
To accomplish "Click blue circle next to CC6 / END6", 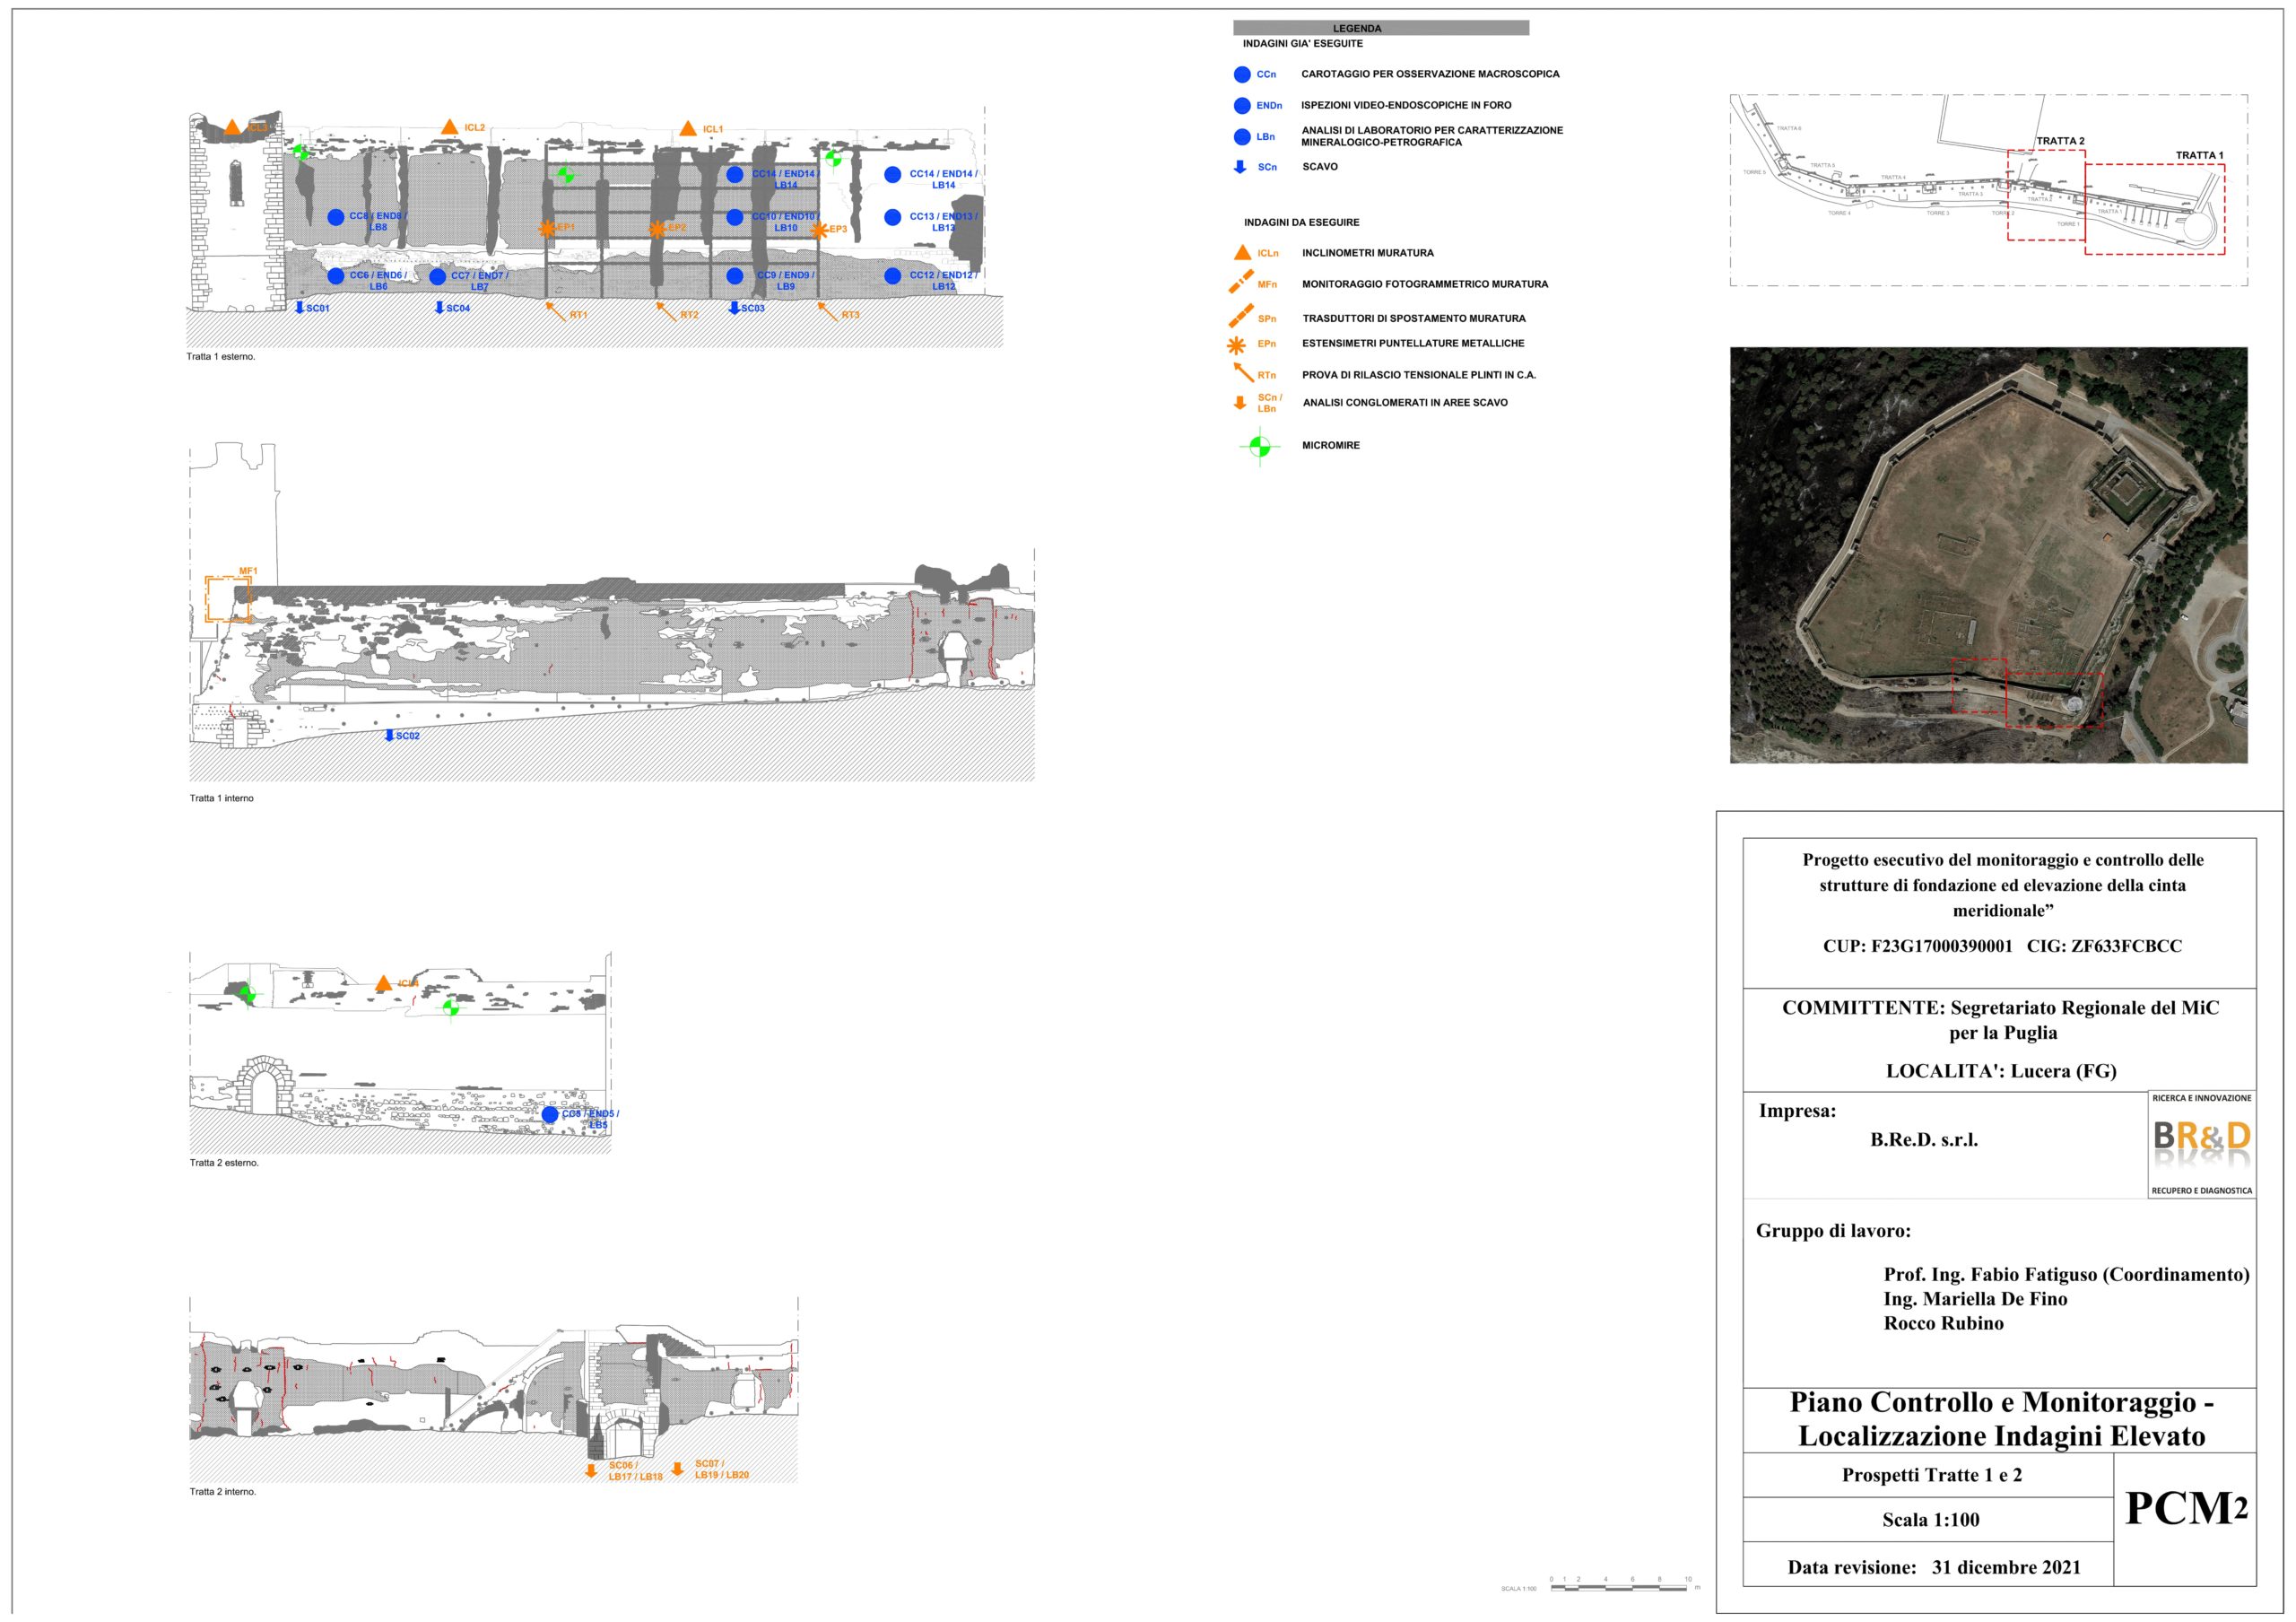I will pyautogui.click(x=336, y=276).
